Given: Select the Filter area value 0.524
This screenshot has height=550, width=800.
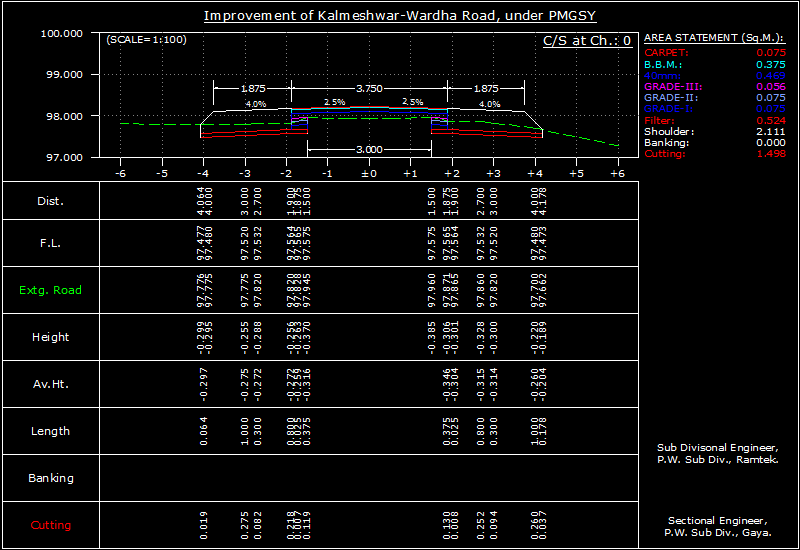Looking at the screenshot, I should pyautogui.click(x=770, y=120).
